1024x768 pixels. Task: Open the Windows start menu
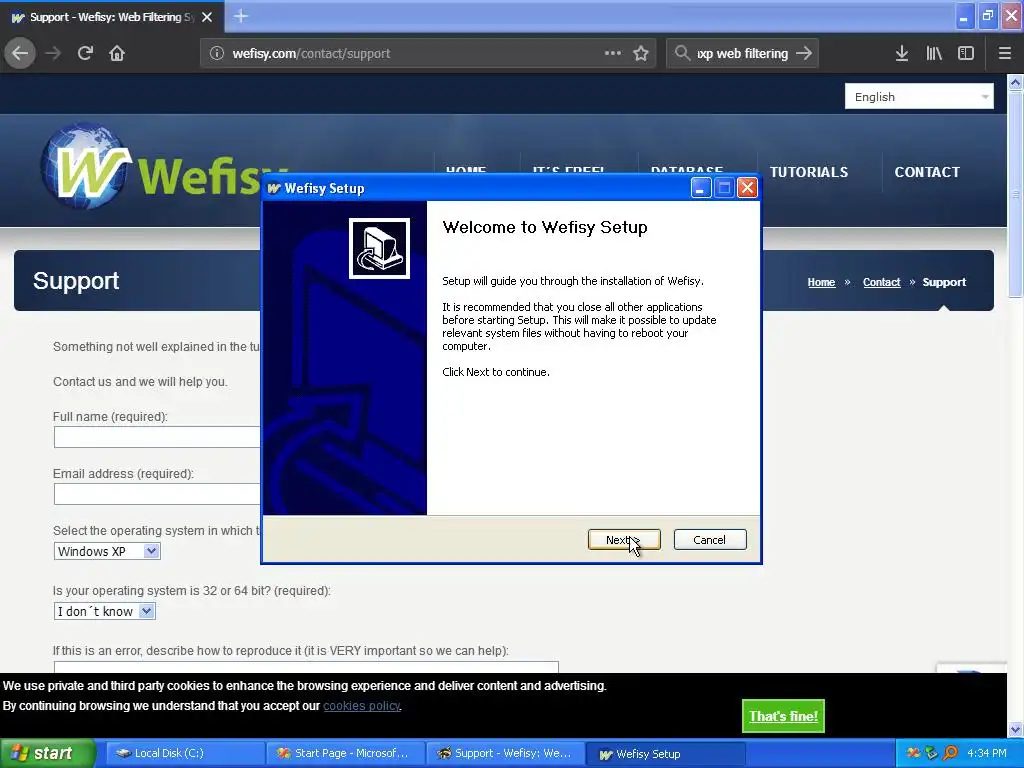click(47, 753)
